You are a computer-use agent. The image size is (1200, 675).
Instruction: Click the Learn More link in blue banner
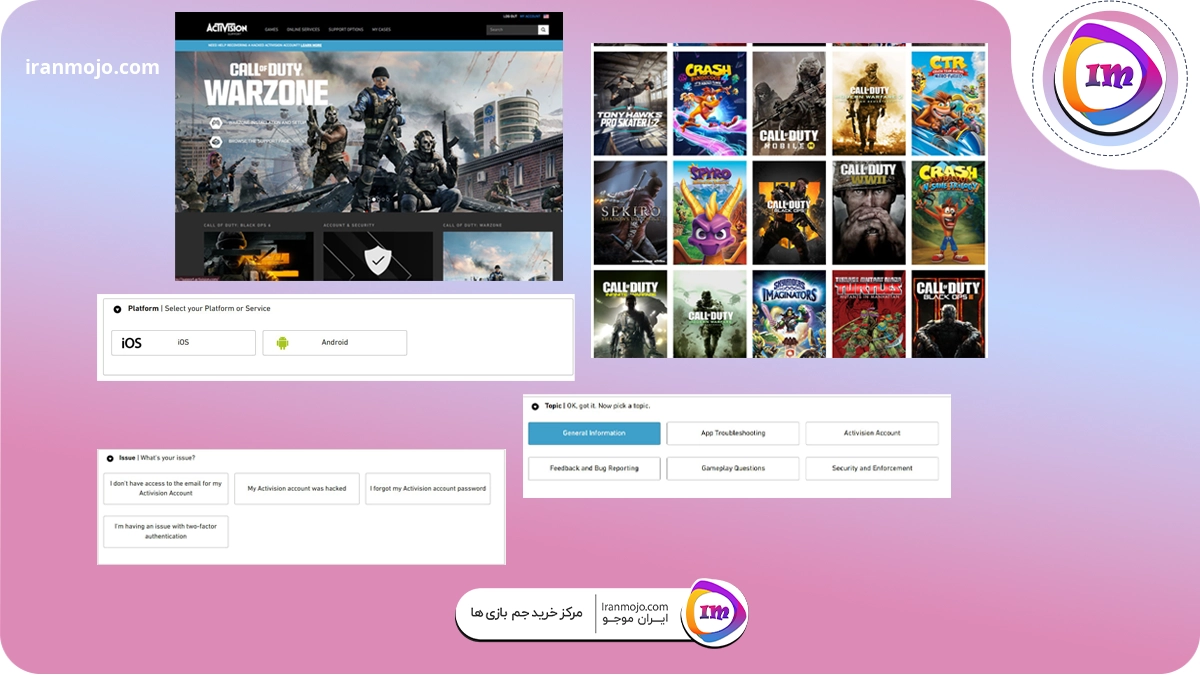coord(311,45)
